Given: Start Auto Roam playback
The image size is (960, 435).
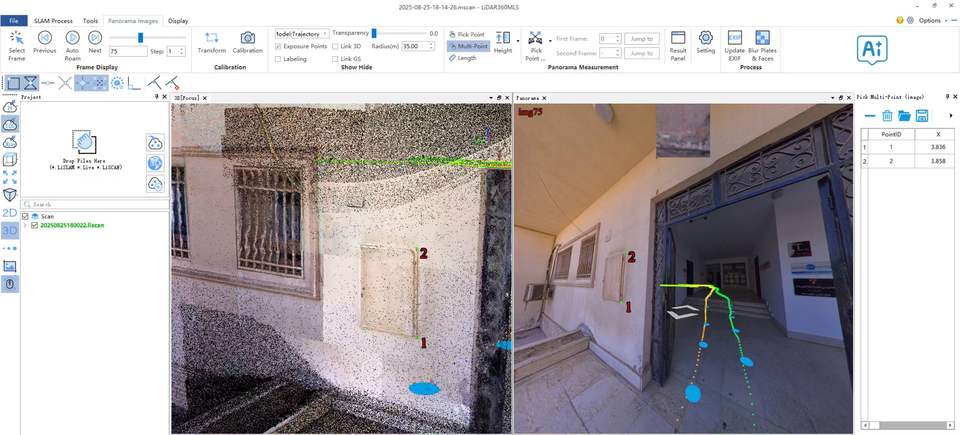Looking at the screenshot, I should [x=72, y=45].
